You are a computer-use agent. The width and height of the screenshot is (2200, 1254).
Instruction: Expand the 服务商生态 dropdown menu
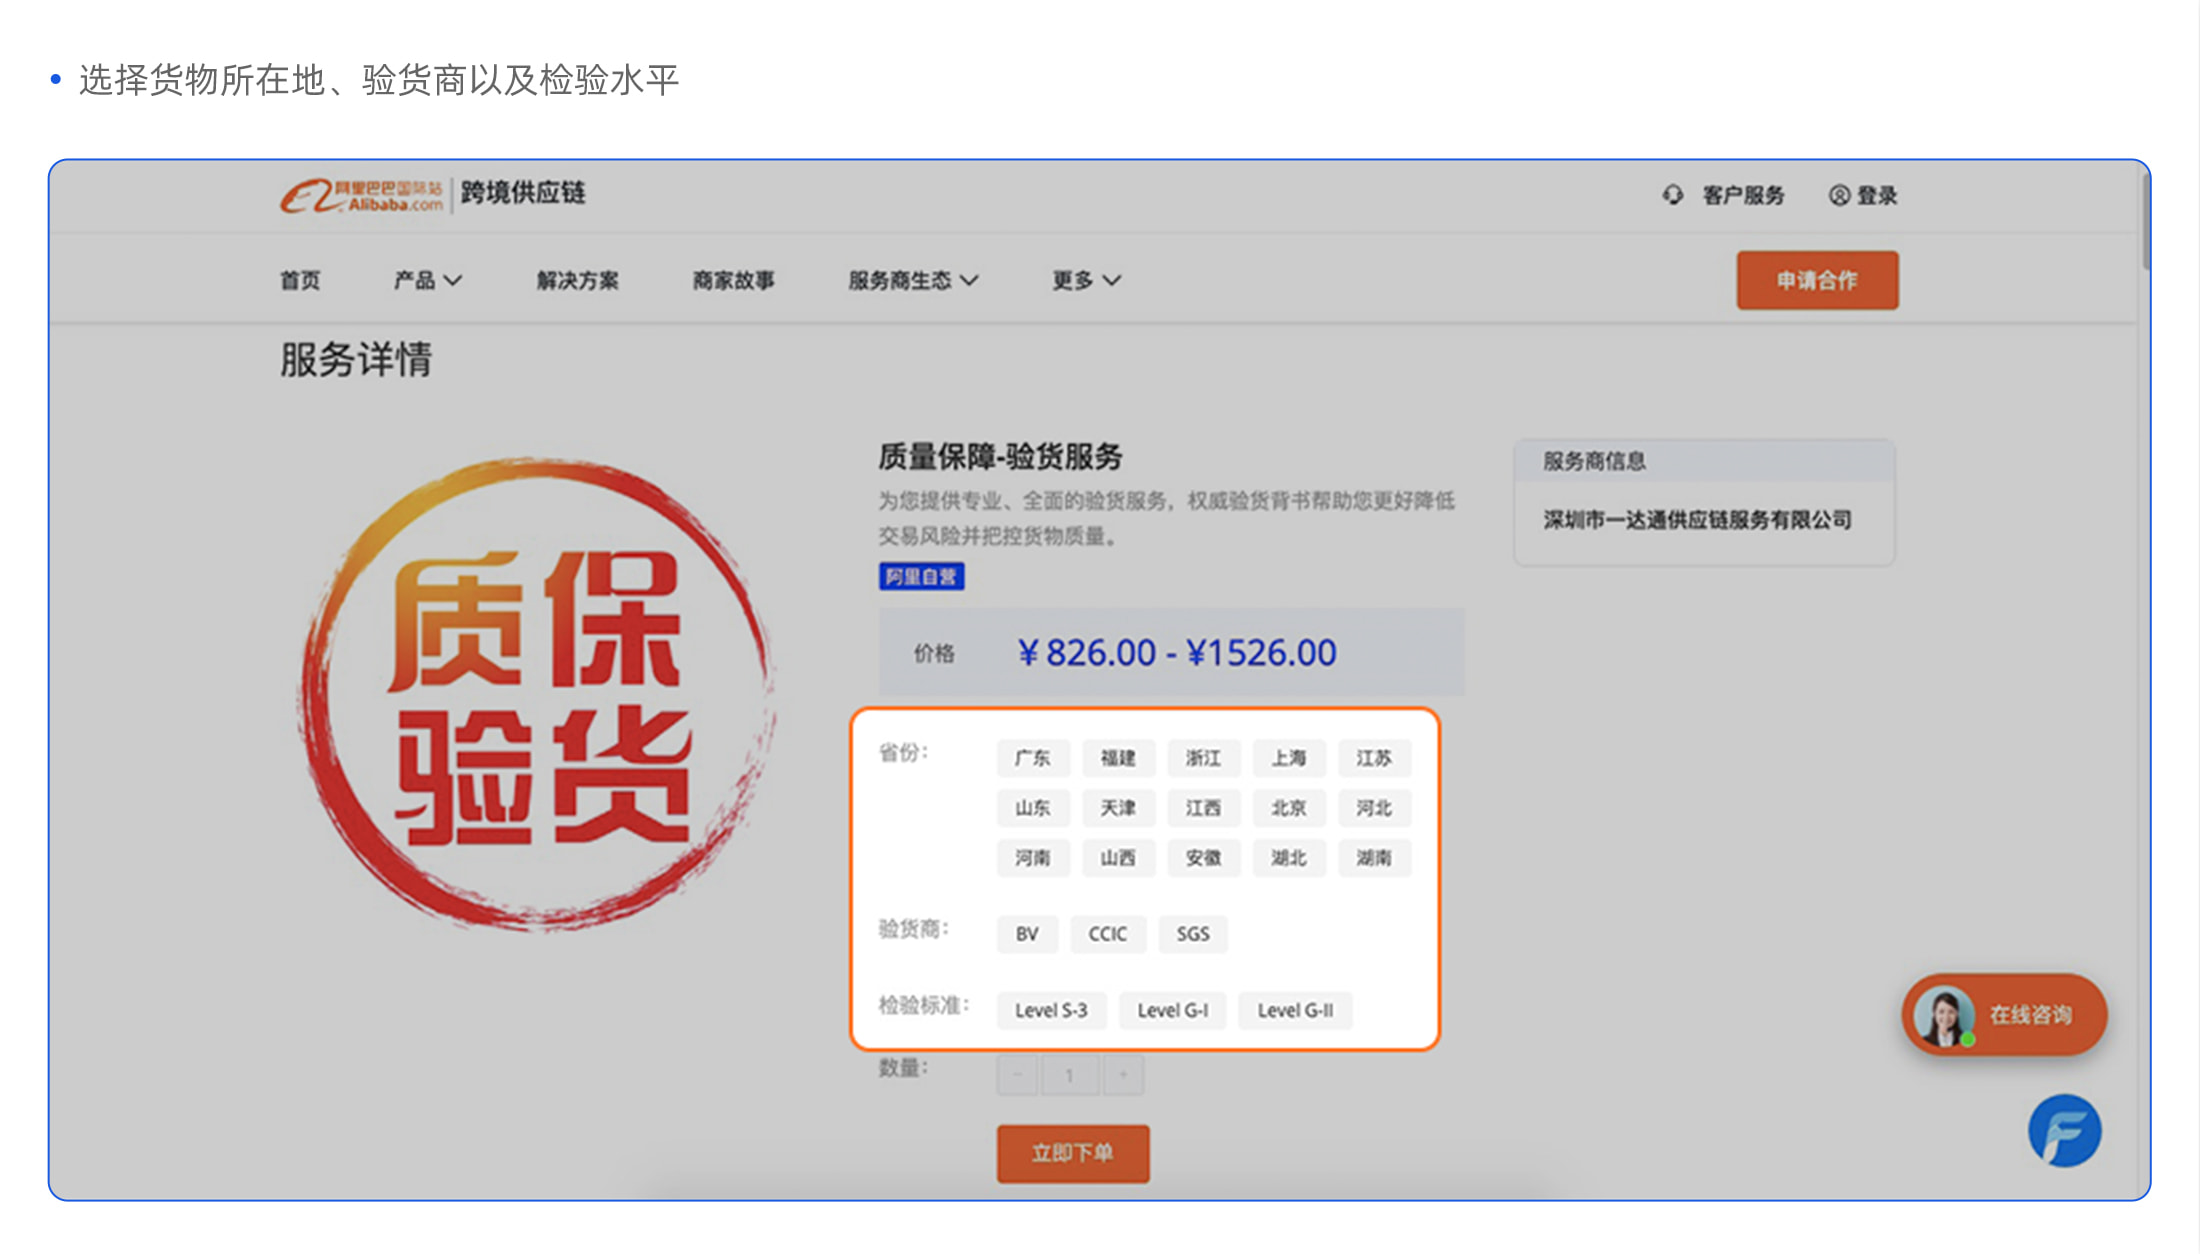(912, 281)
